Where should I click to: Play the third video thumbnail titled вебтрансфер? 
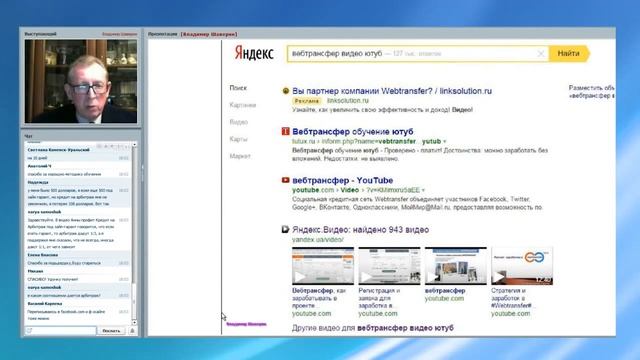click(456, 266)
